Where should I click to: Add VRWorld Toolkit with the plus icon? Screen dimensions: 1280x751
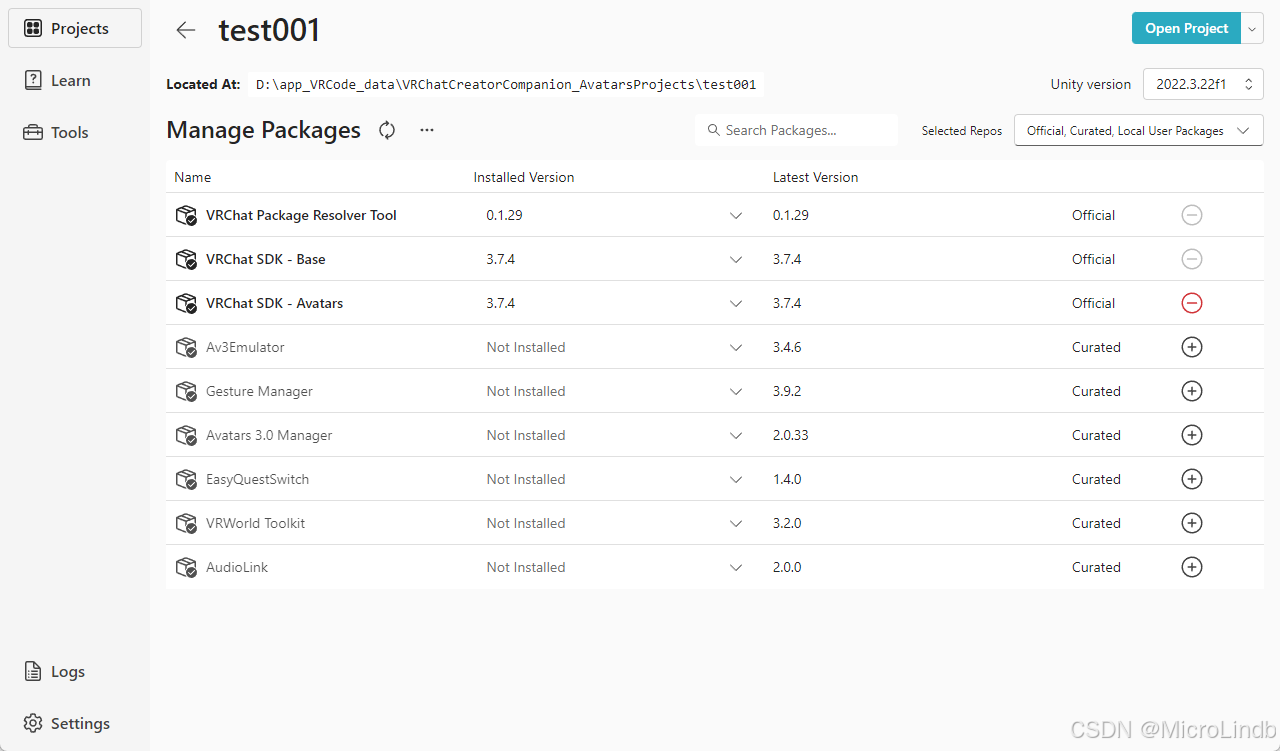click(1191, 523)
